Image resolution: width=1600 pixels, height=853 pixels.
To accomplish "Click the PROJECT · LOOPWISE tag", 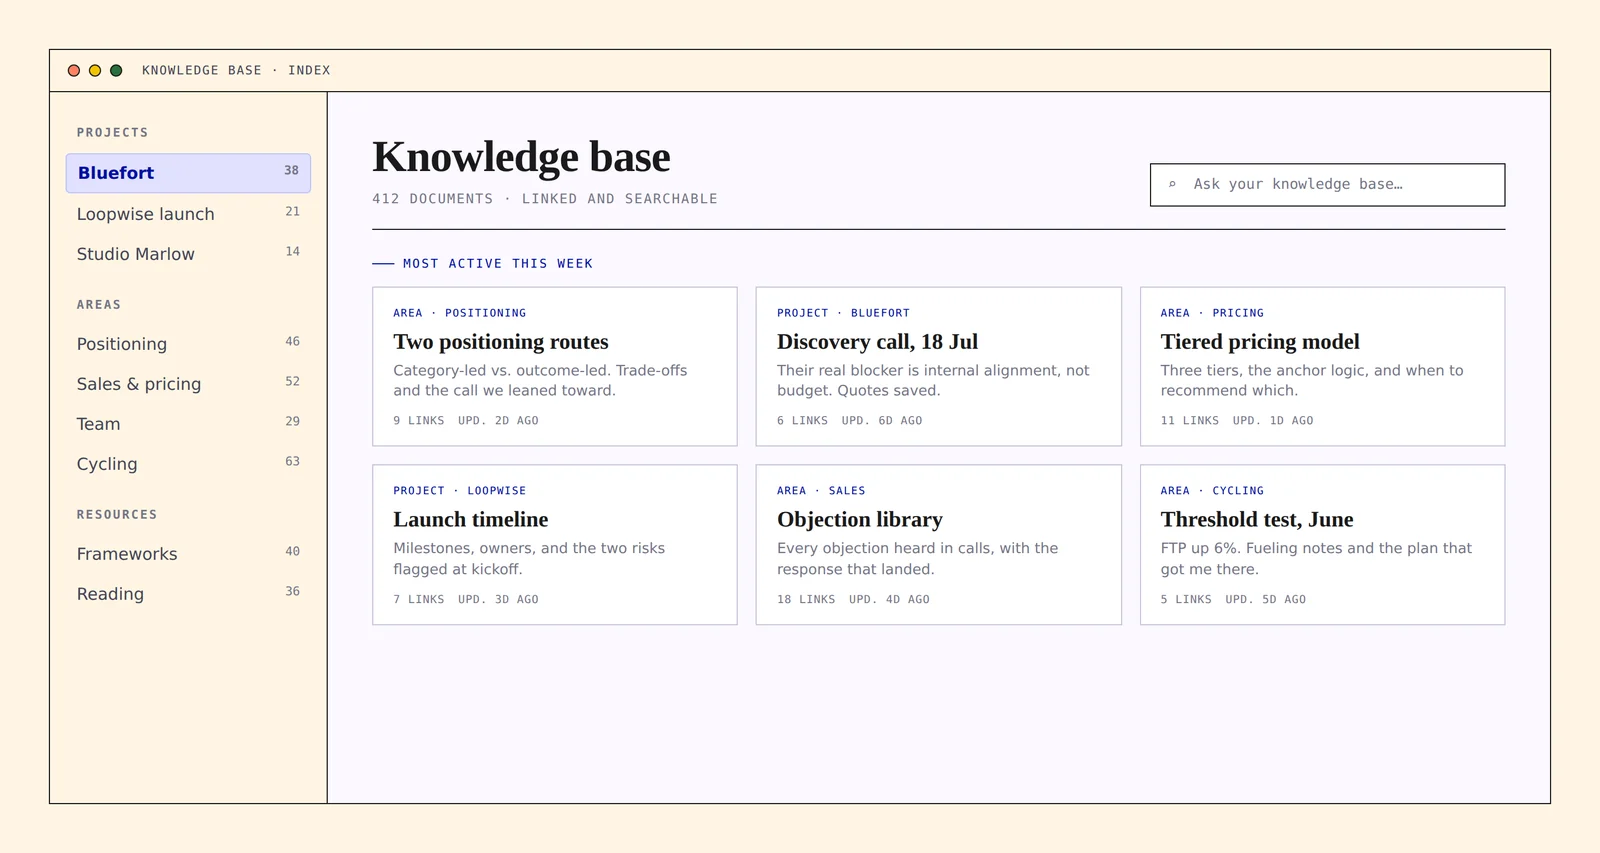I will tap(459, 491).
